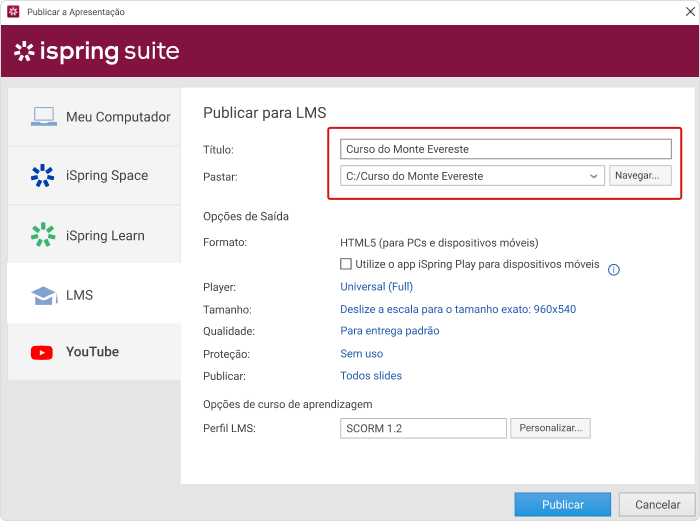
Task: Click the folder path text C:/Curso do Monte Evereste
Action: (x=415, y=176)
